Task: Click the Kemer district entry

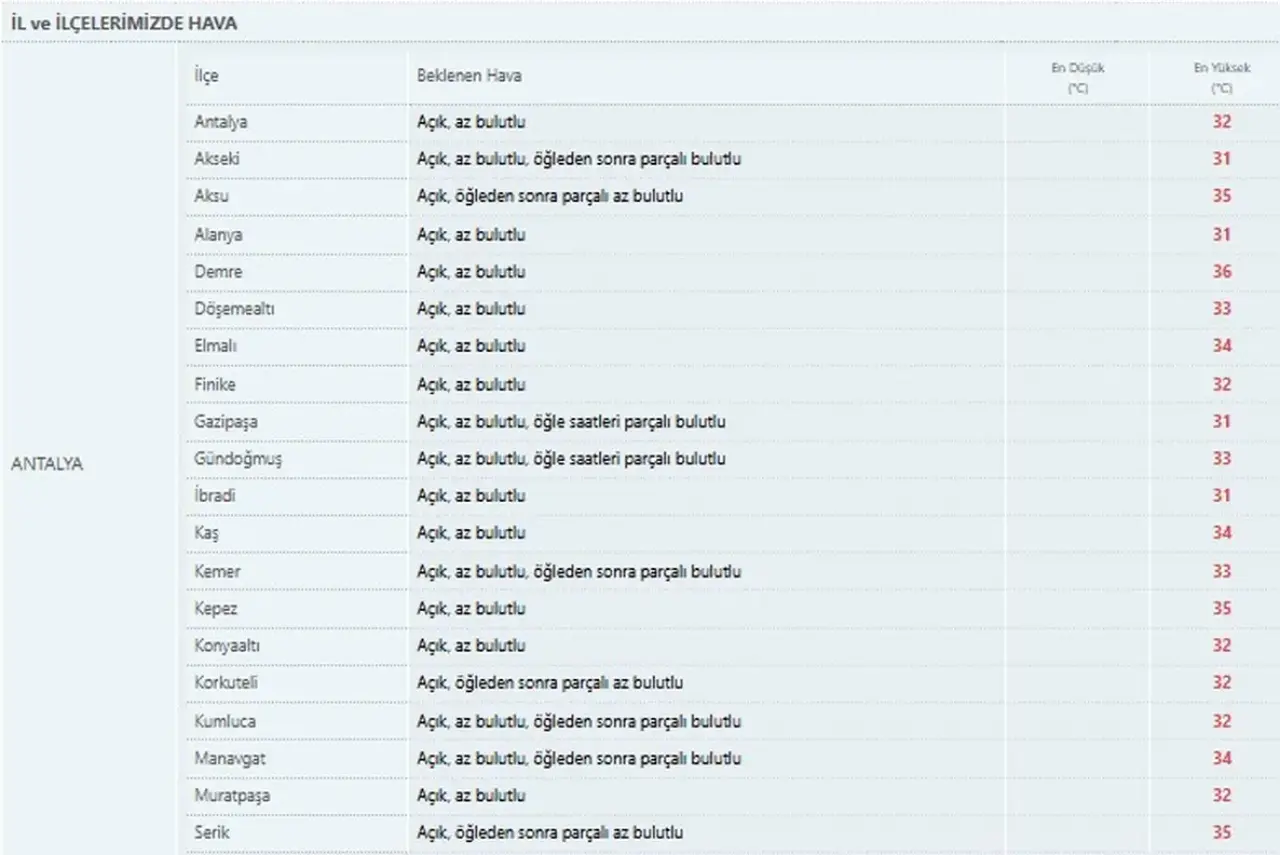Action: coord(217,572)
